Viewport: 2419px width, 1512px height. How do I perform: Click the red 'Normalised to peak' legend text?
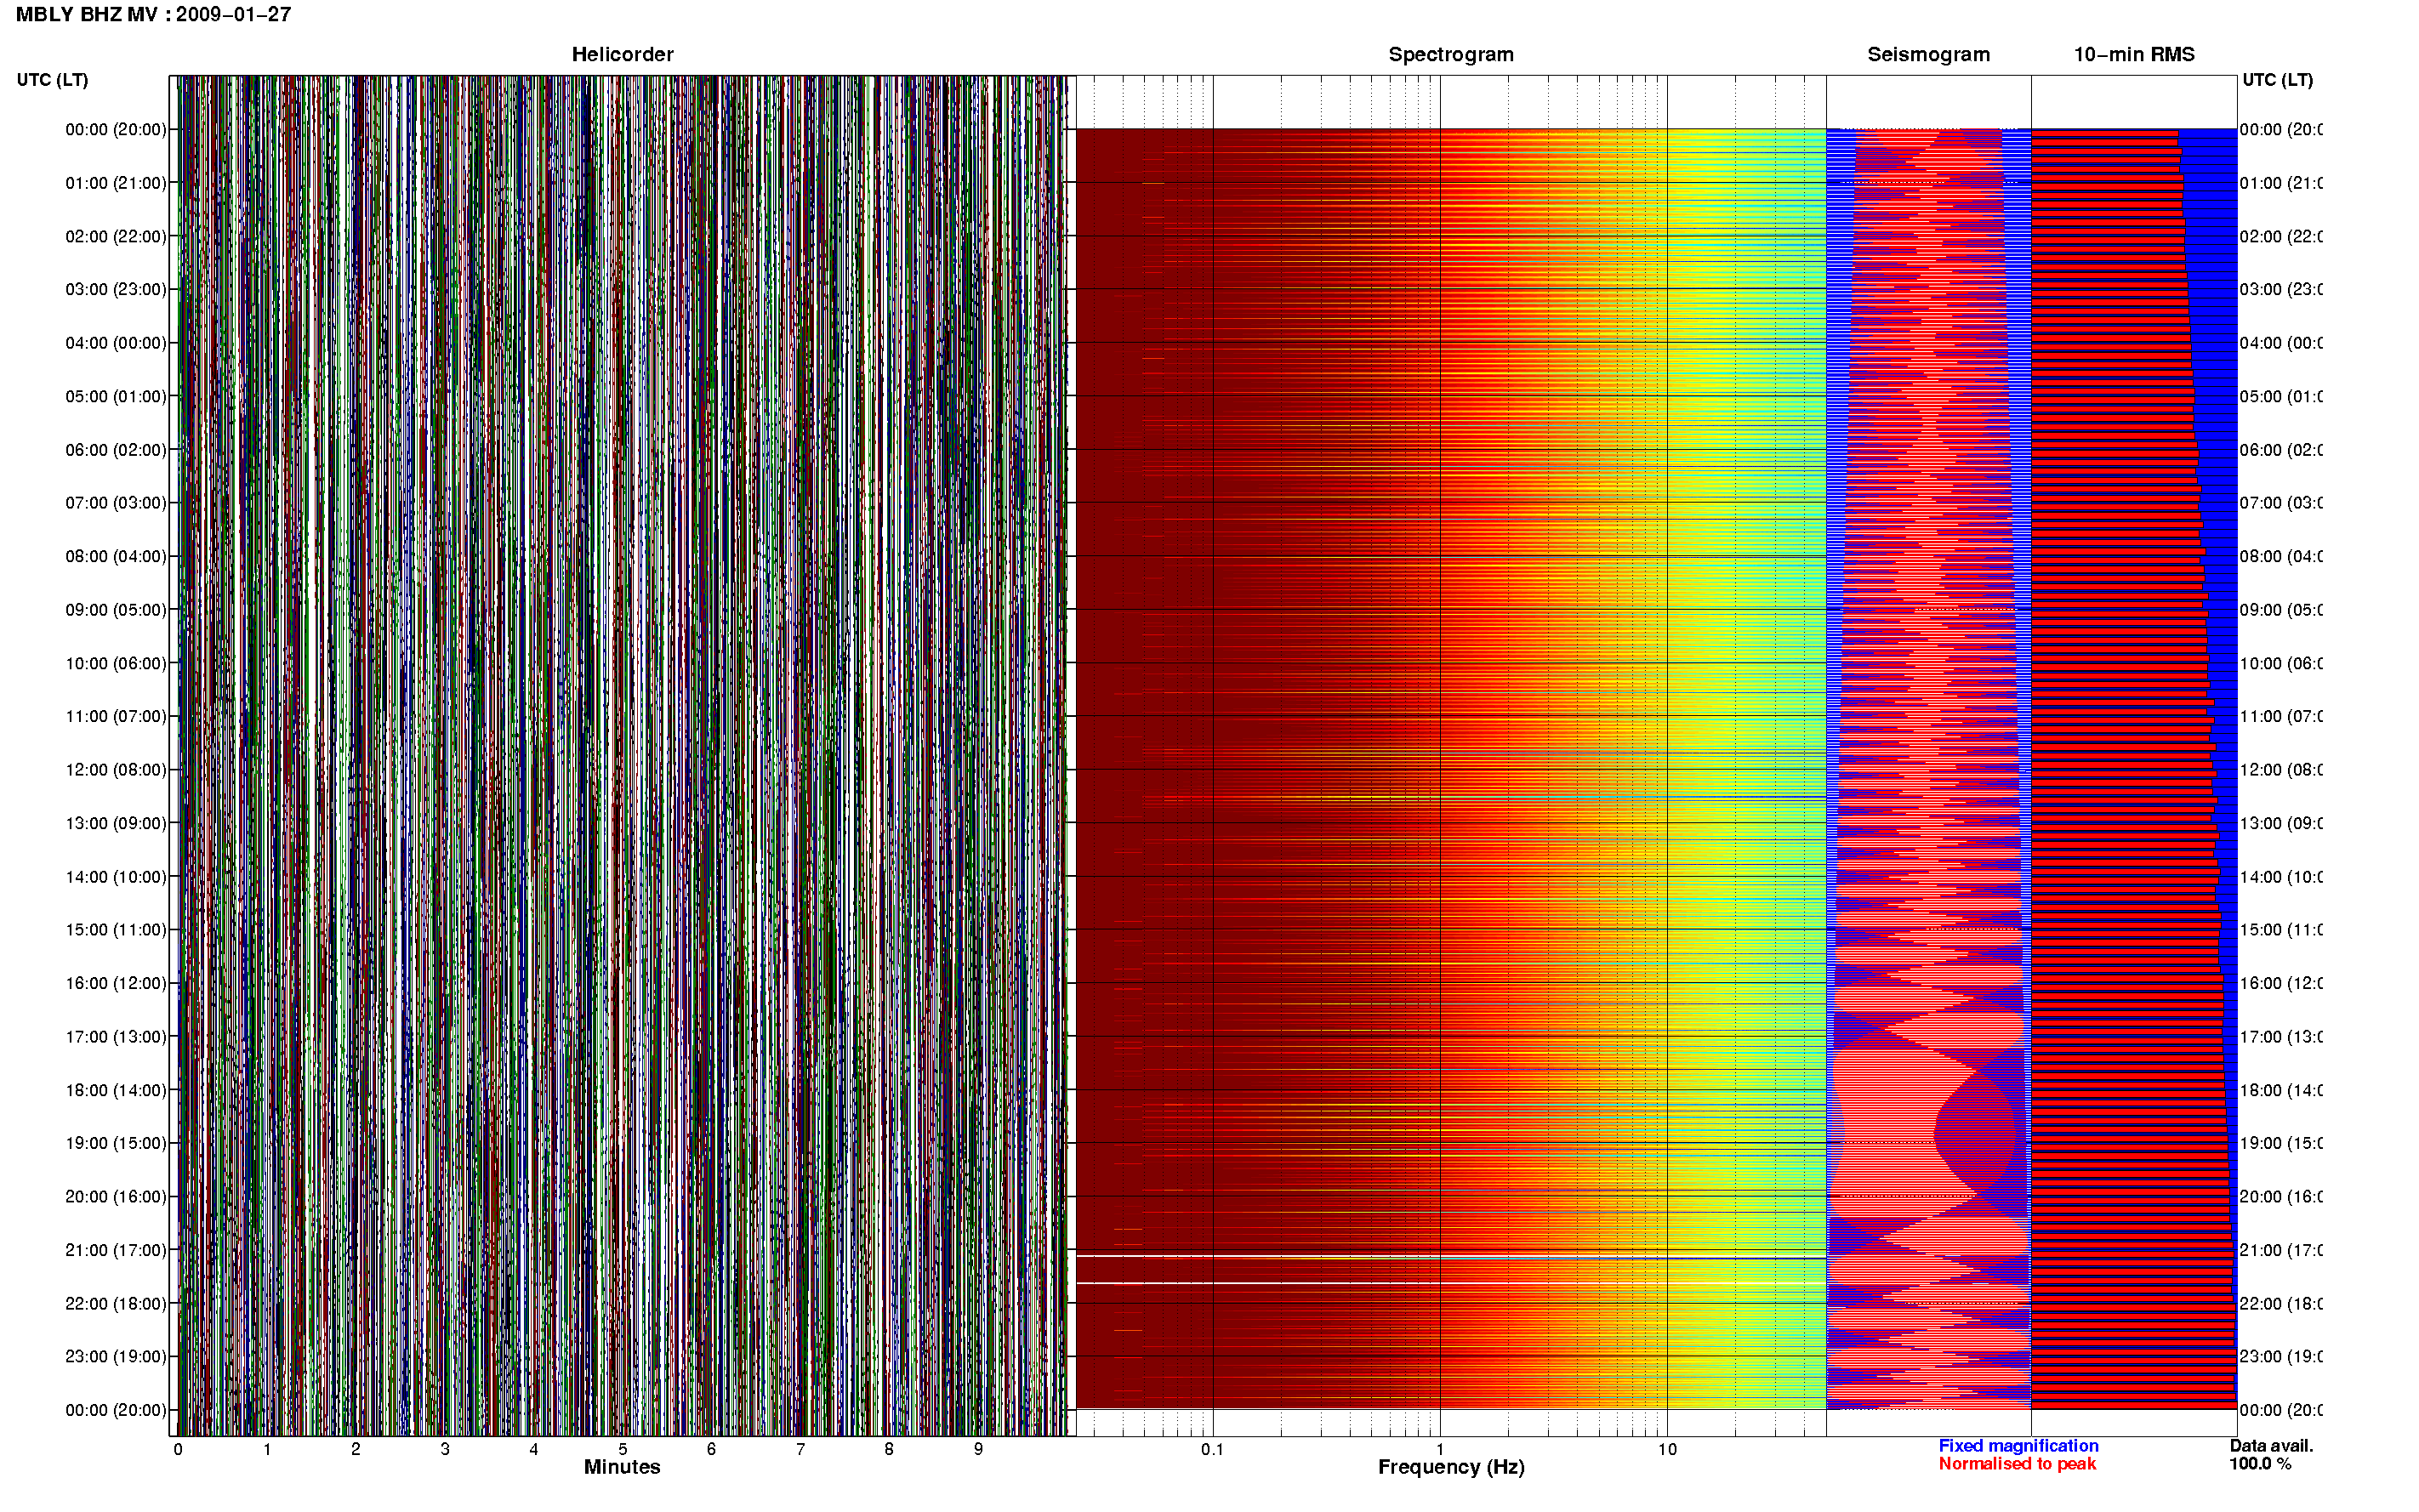pyautogui.click(x=2017, y=1464)
